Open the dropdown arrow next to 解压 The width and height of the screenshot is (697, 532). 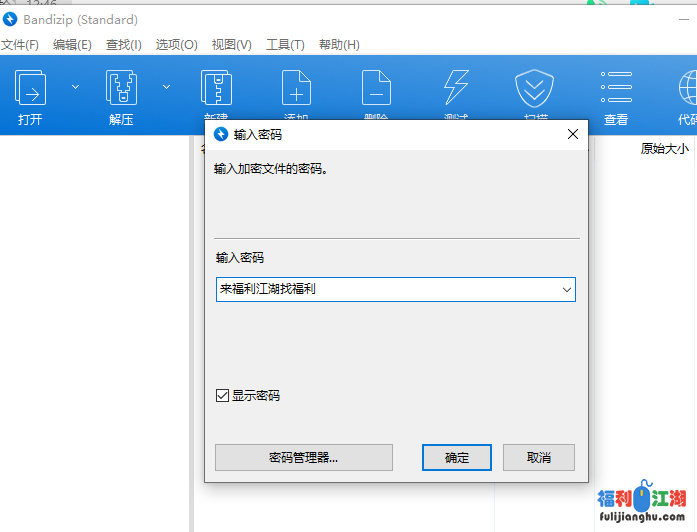coord(166,87)
